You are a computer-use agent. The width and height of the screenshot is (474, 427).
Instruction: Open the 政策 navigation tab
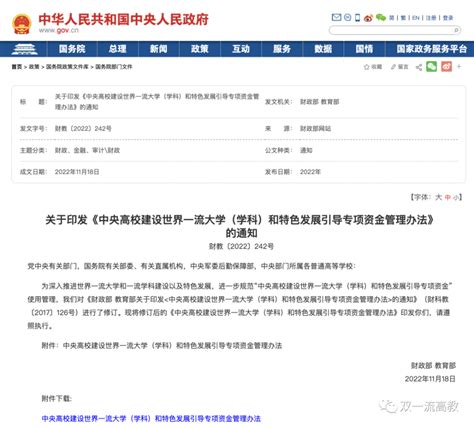click(199, 49)
